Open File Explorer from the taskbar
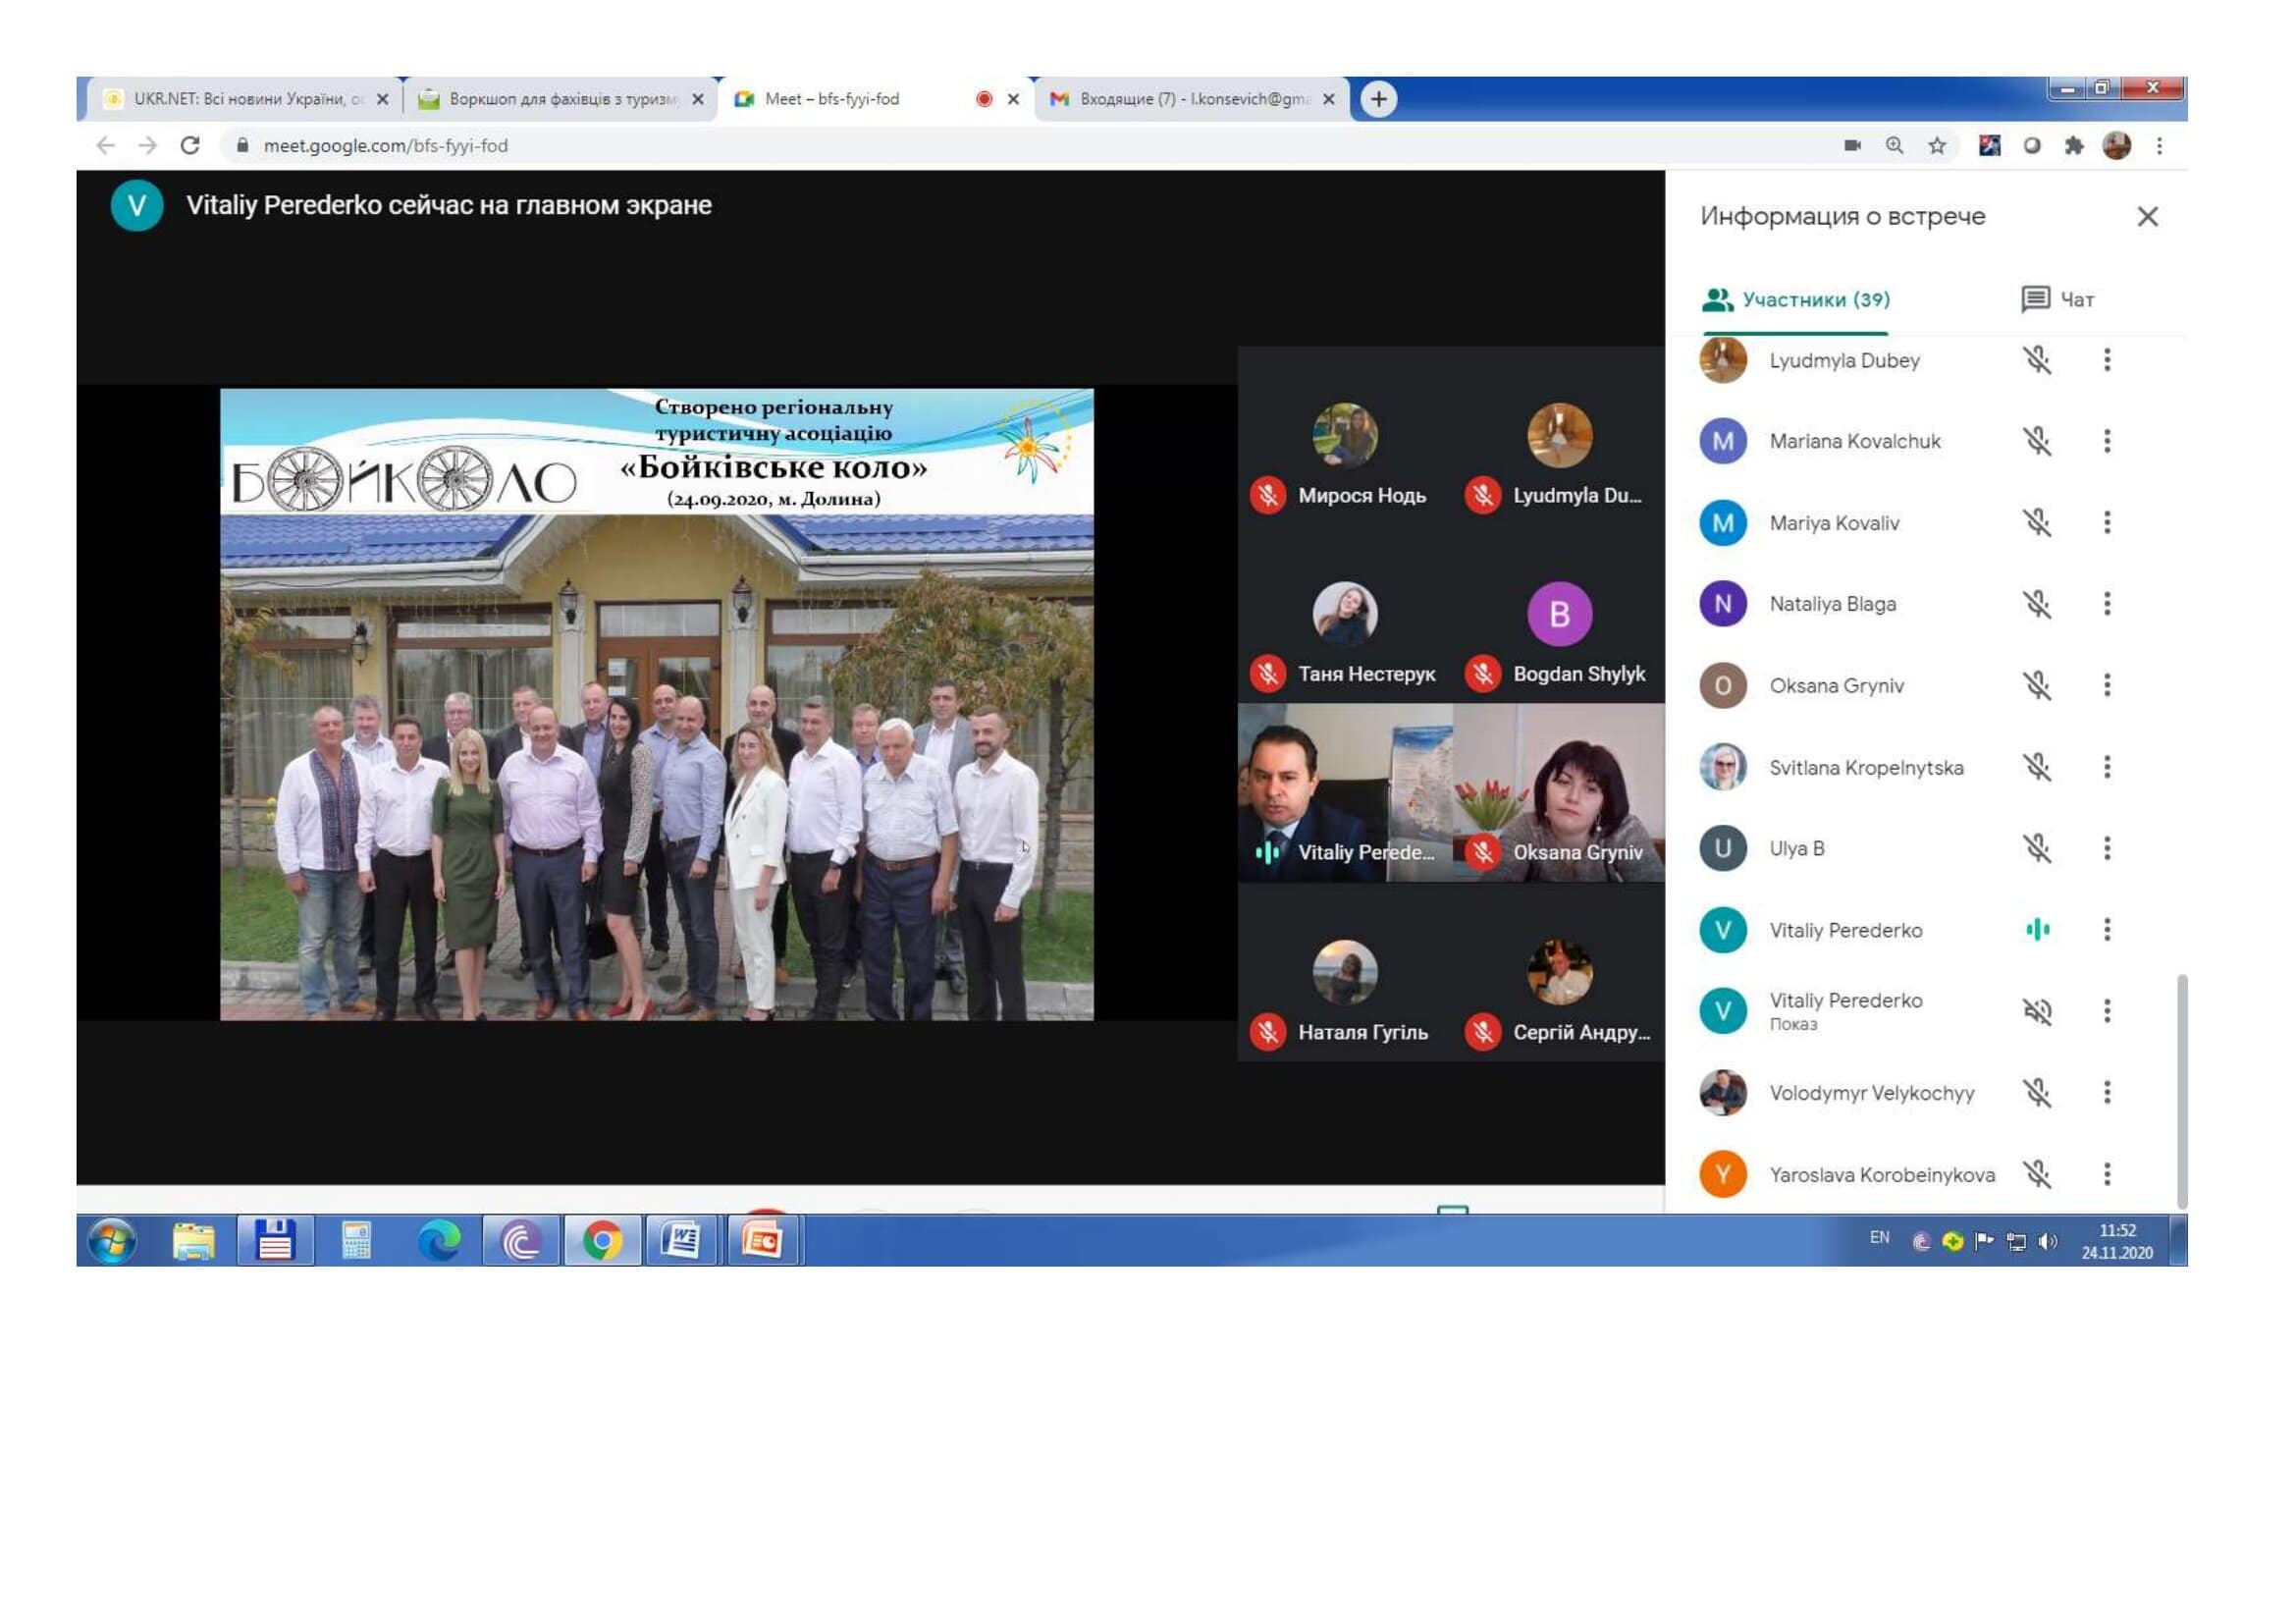 click(194, 1243)
